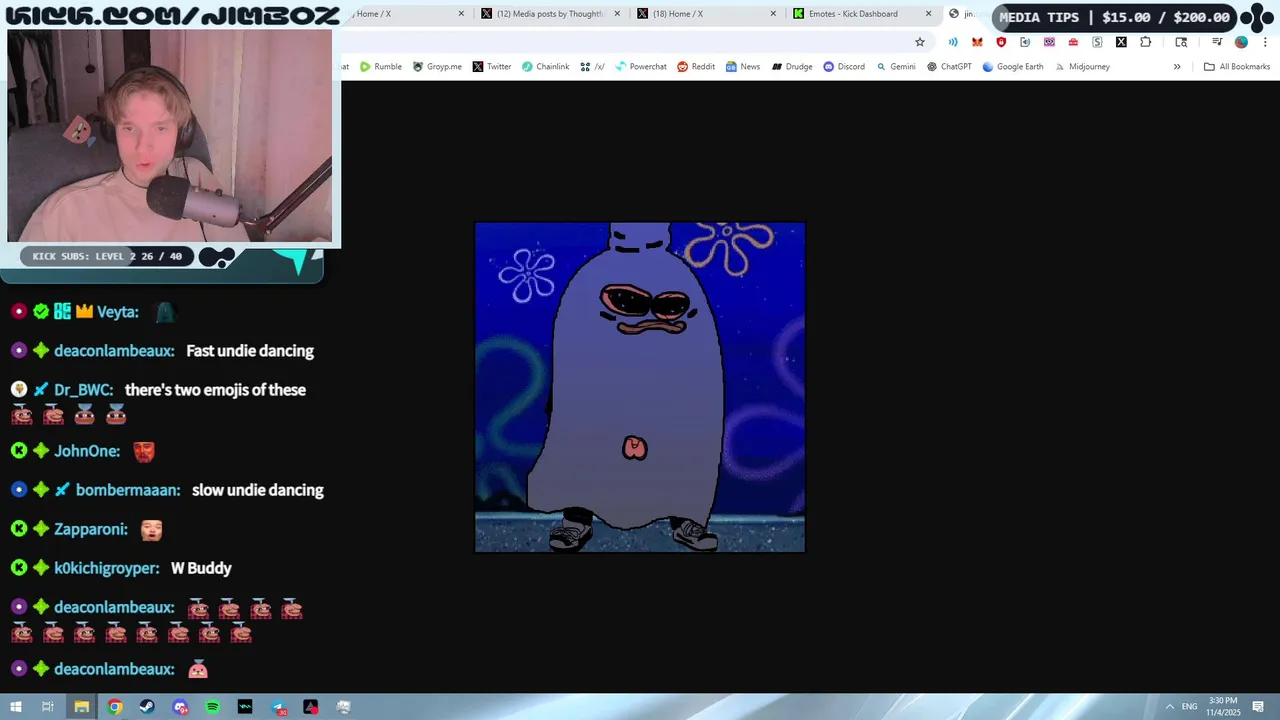Click the Windows Start button
Screen dimensions: 1280x720
pos(16,707)
